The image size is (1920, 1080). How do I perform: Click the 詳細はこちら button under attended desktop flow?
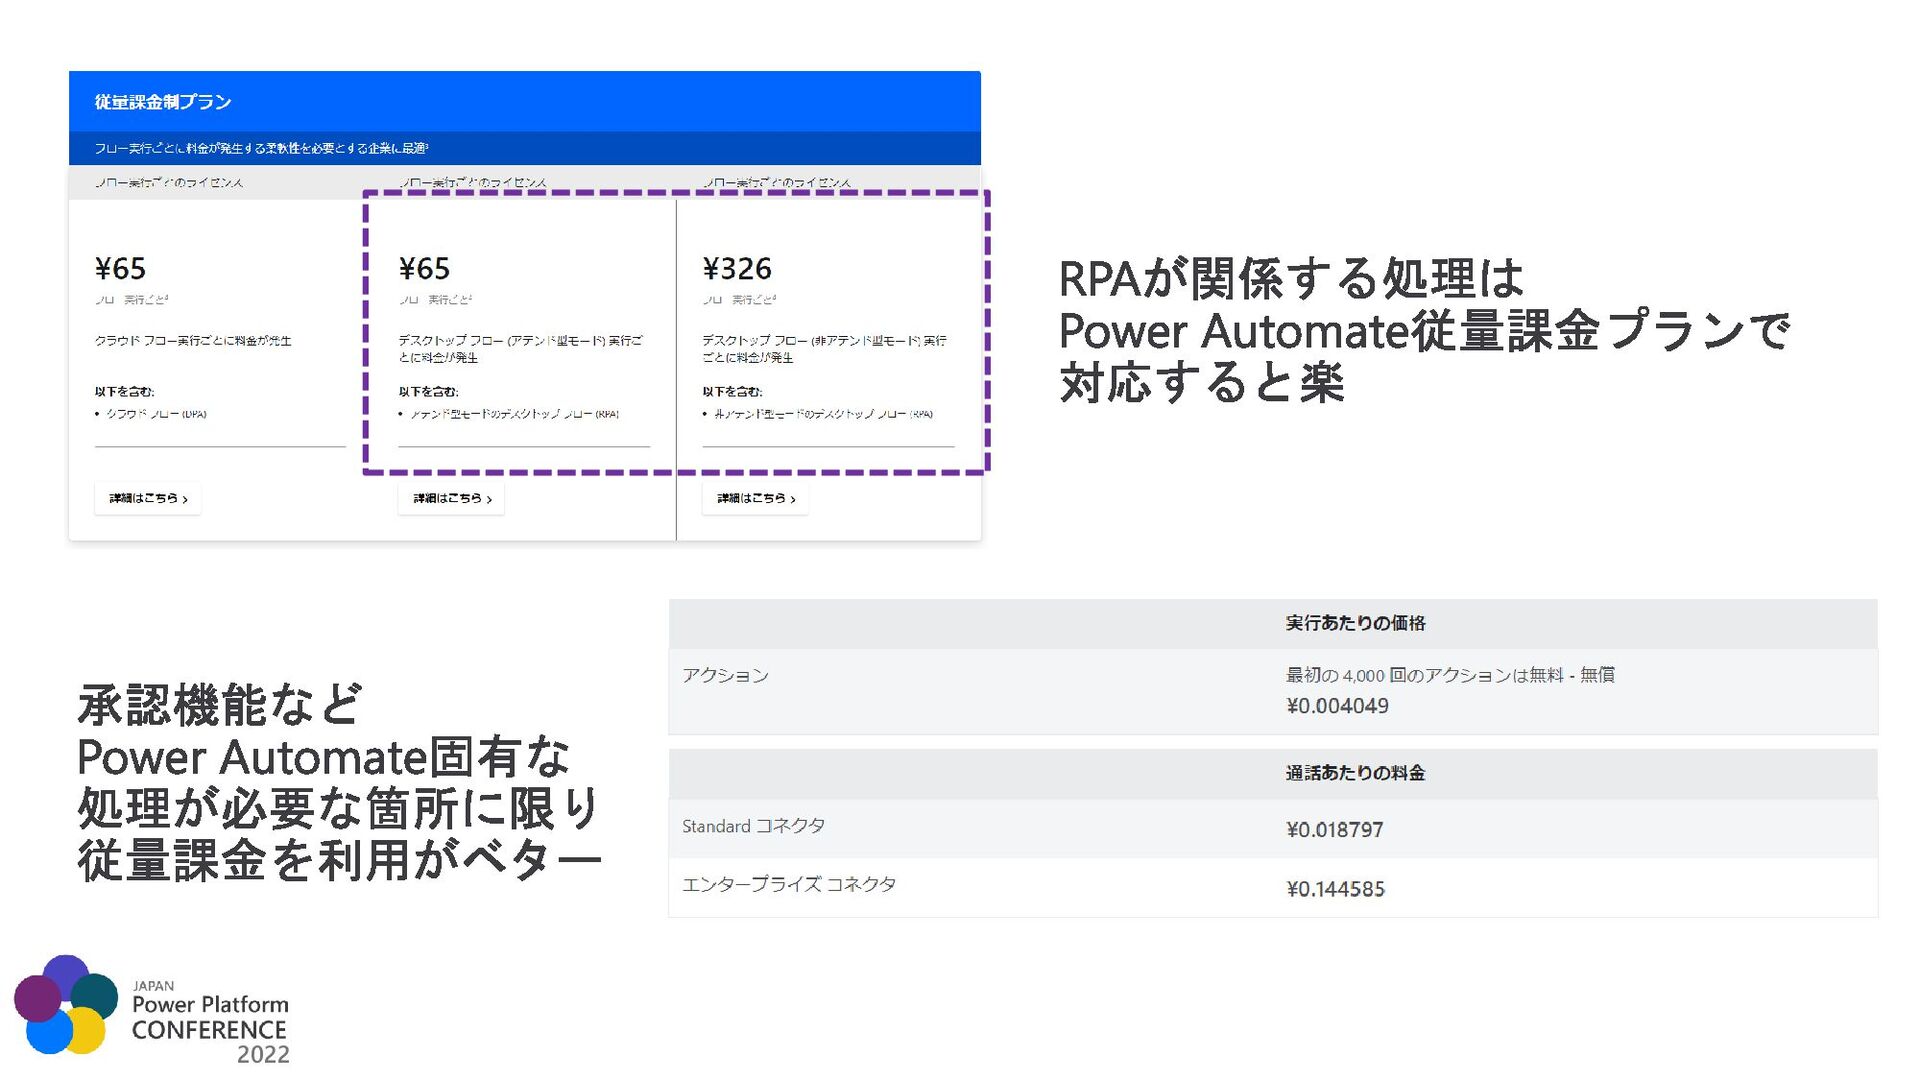[451, 498]
